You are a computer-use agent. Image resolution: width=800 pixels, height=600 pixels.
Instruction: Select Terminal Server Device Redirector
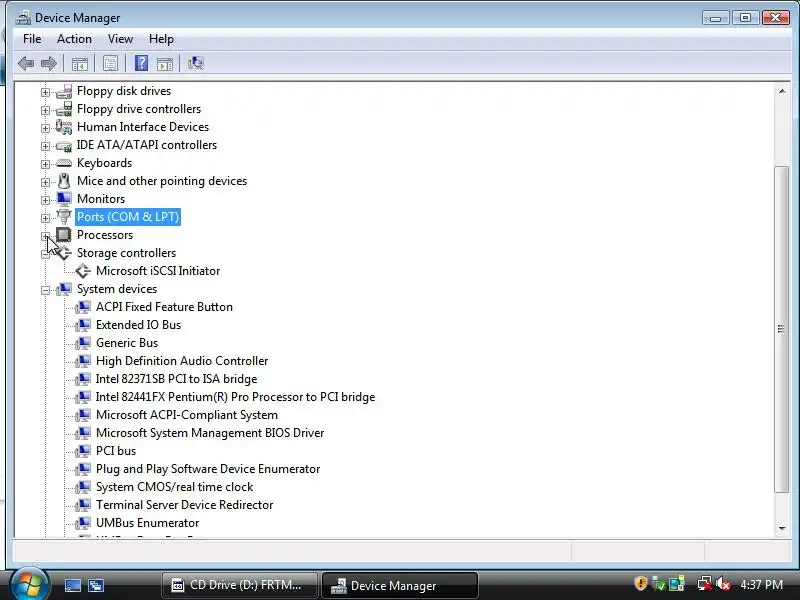point(185,505)
